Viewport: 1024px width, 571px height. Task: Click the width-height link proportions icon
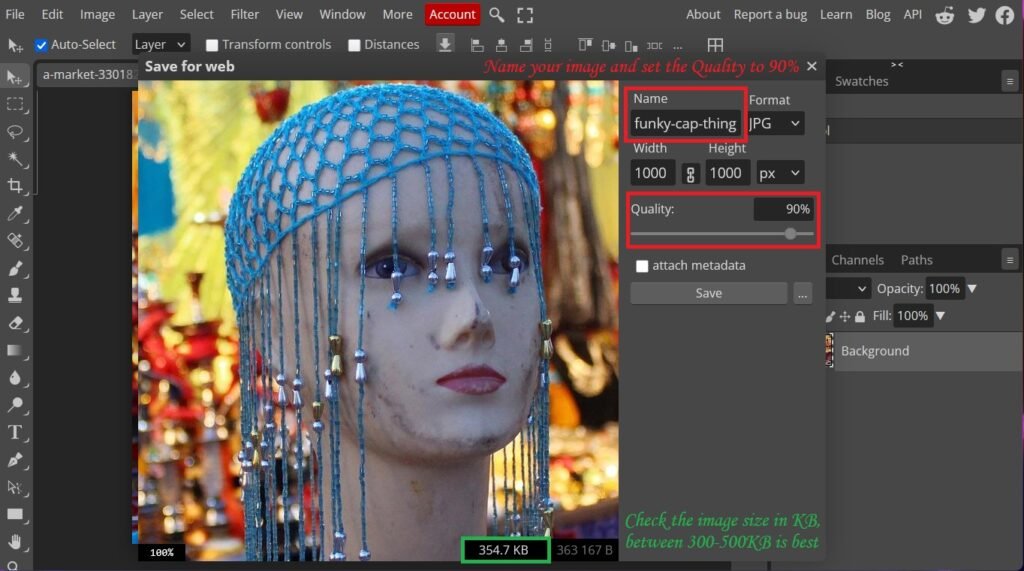click(x=690, y=173)
